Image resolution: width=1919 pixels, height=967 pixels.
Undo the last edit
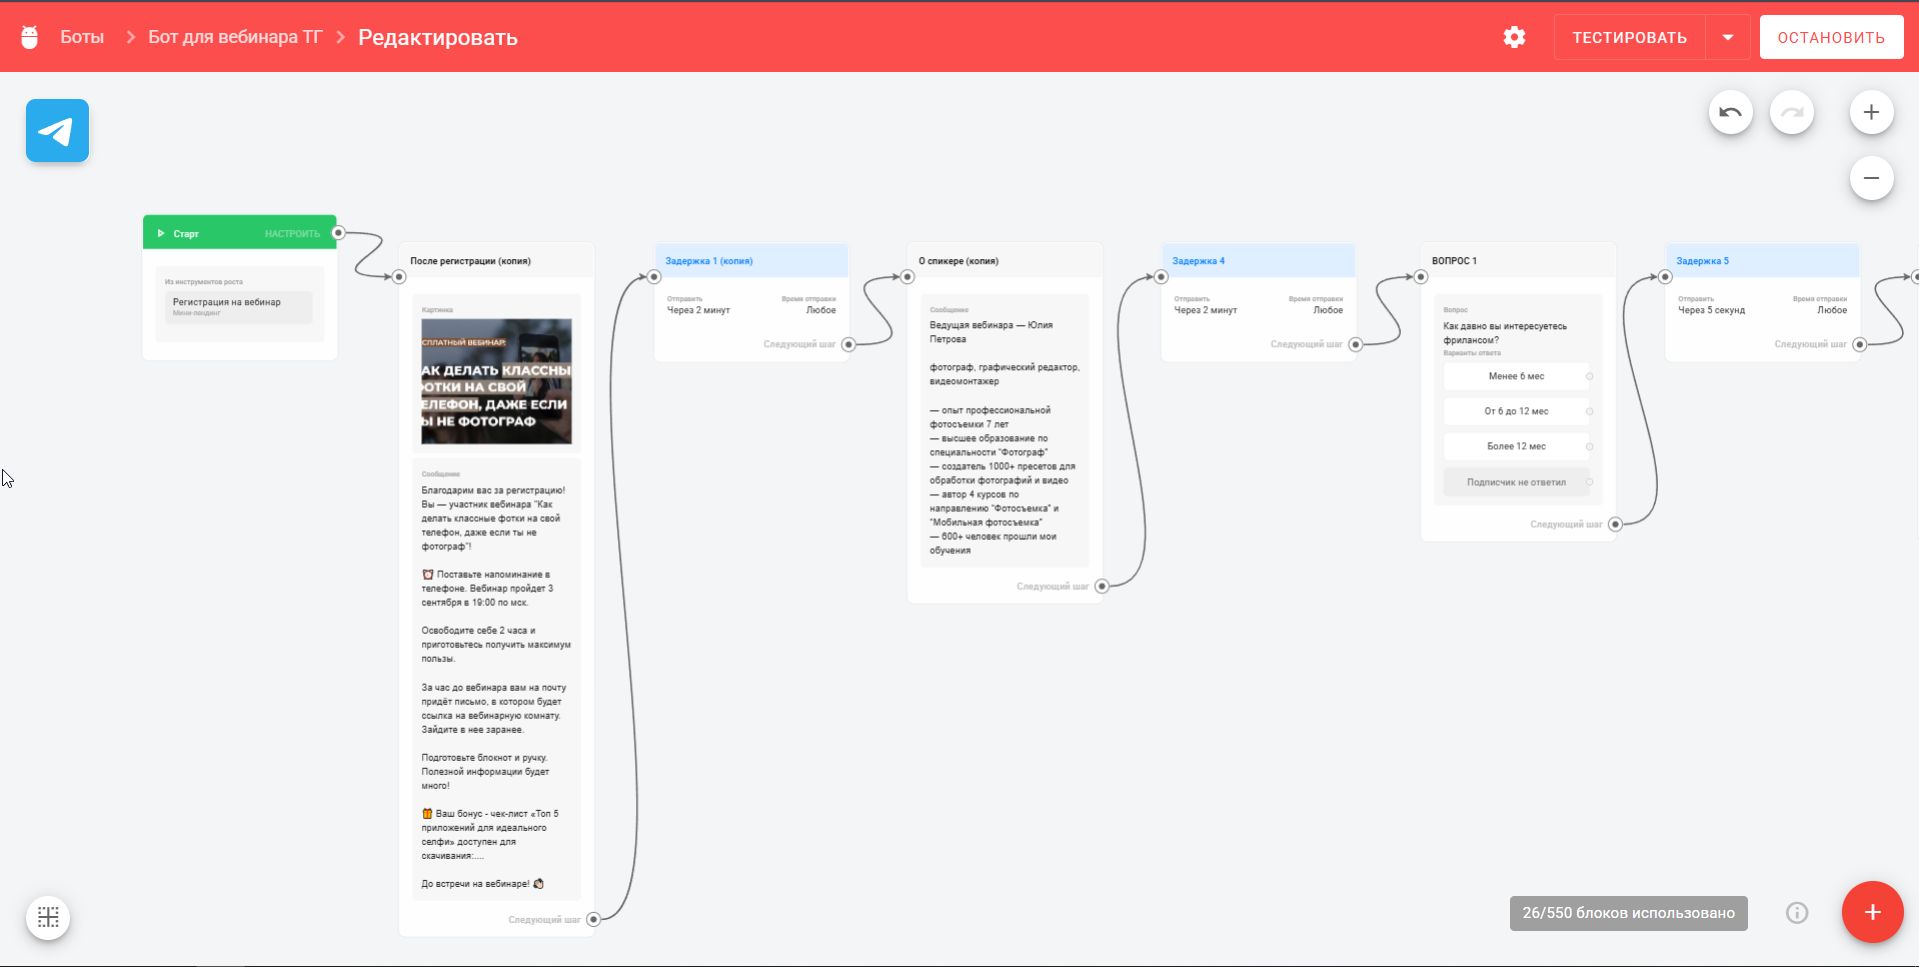[x=1730, y=112]
